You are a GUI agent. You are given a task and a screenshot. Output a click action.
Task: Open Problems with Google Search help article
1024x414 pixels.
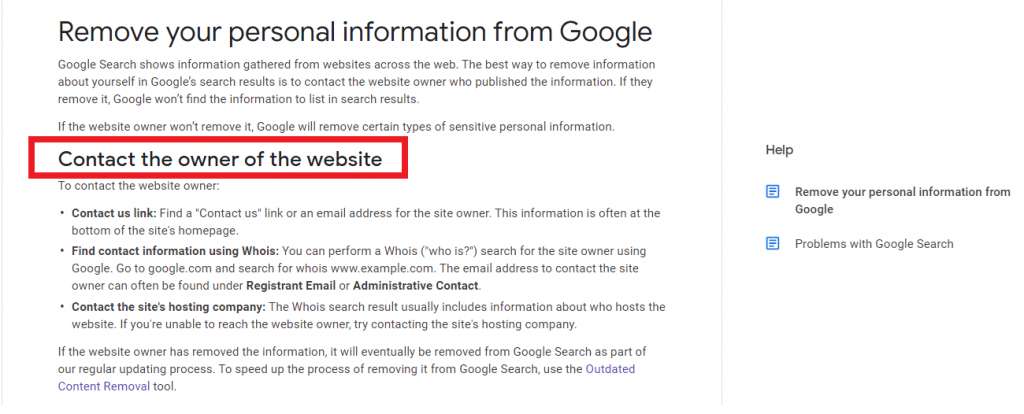tap(874, 244)
